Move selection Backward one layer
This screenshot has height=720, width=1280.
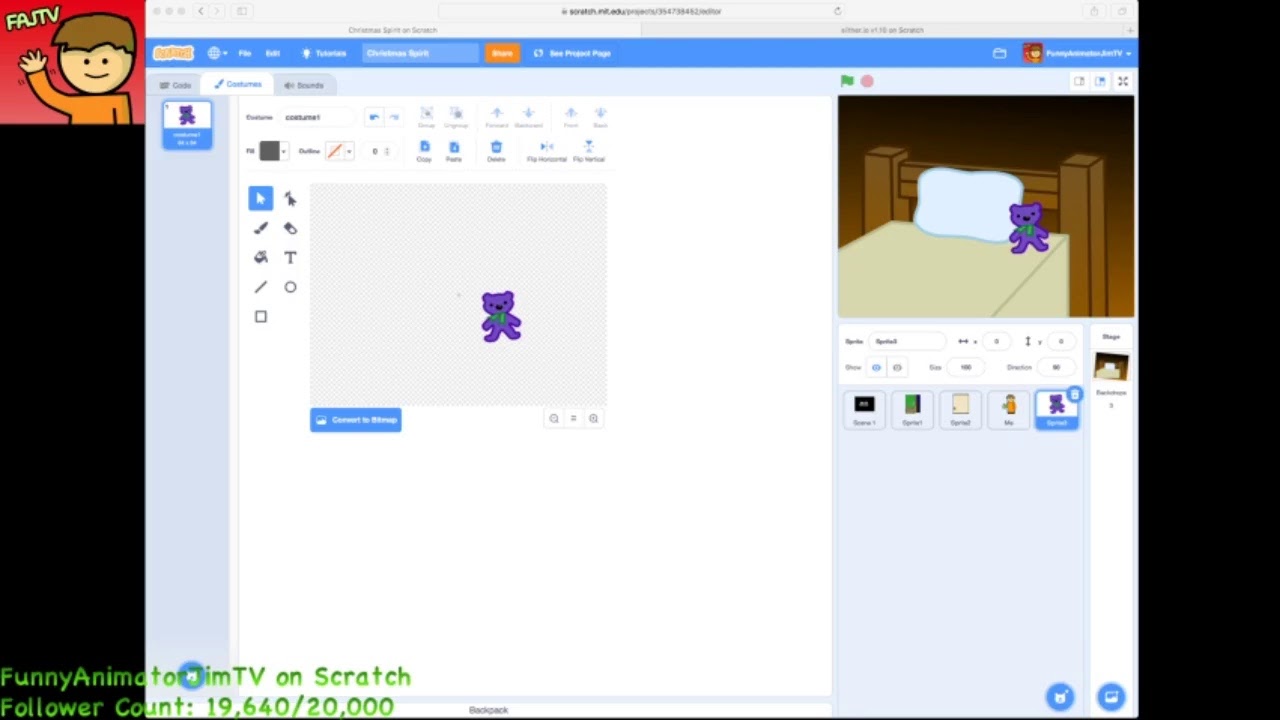coord(529,117)
